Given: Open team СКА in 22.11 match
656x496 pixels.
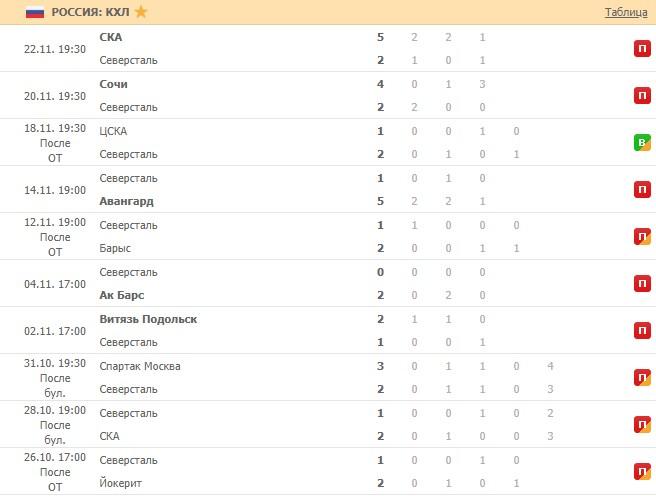Looking at the screenshot, I should tap(111, 37).
